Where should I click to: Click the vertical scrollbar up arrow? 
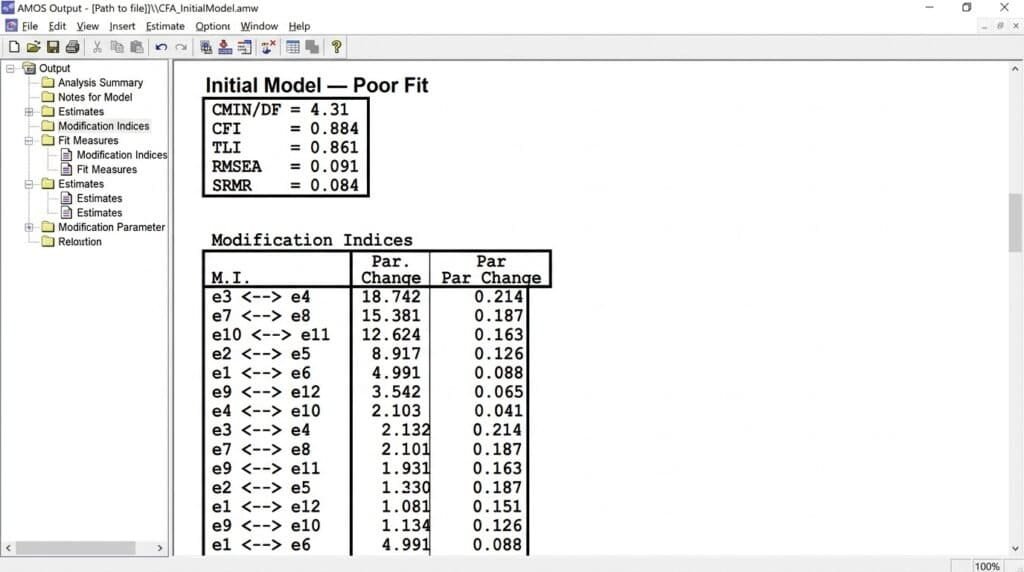(1015, 69)
